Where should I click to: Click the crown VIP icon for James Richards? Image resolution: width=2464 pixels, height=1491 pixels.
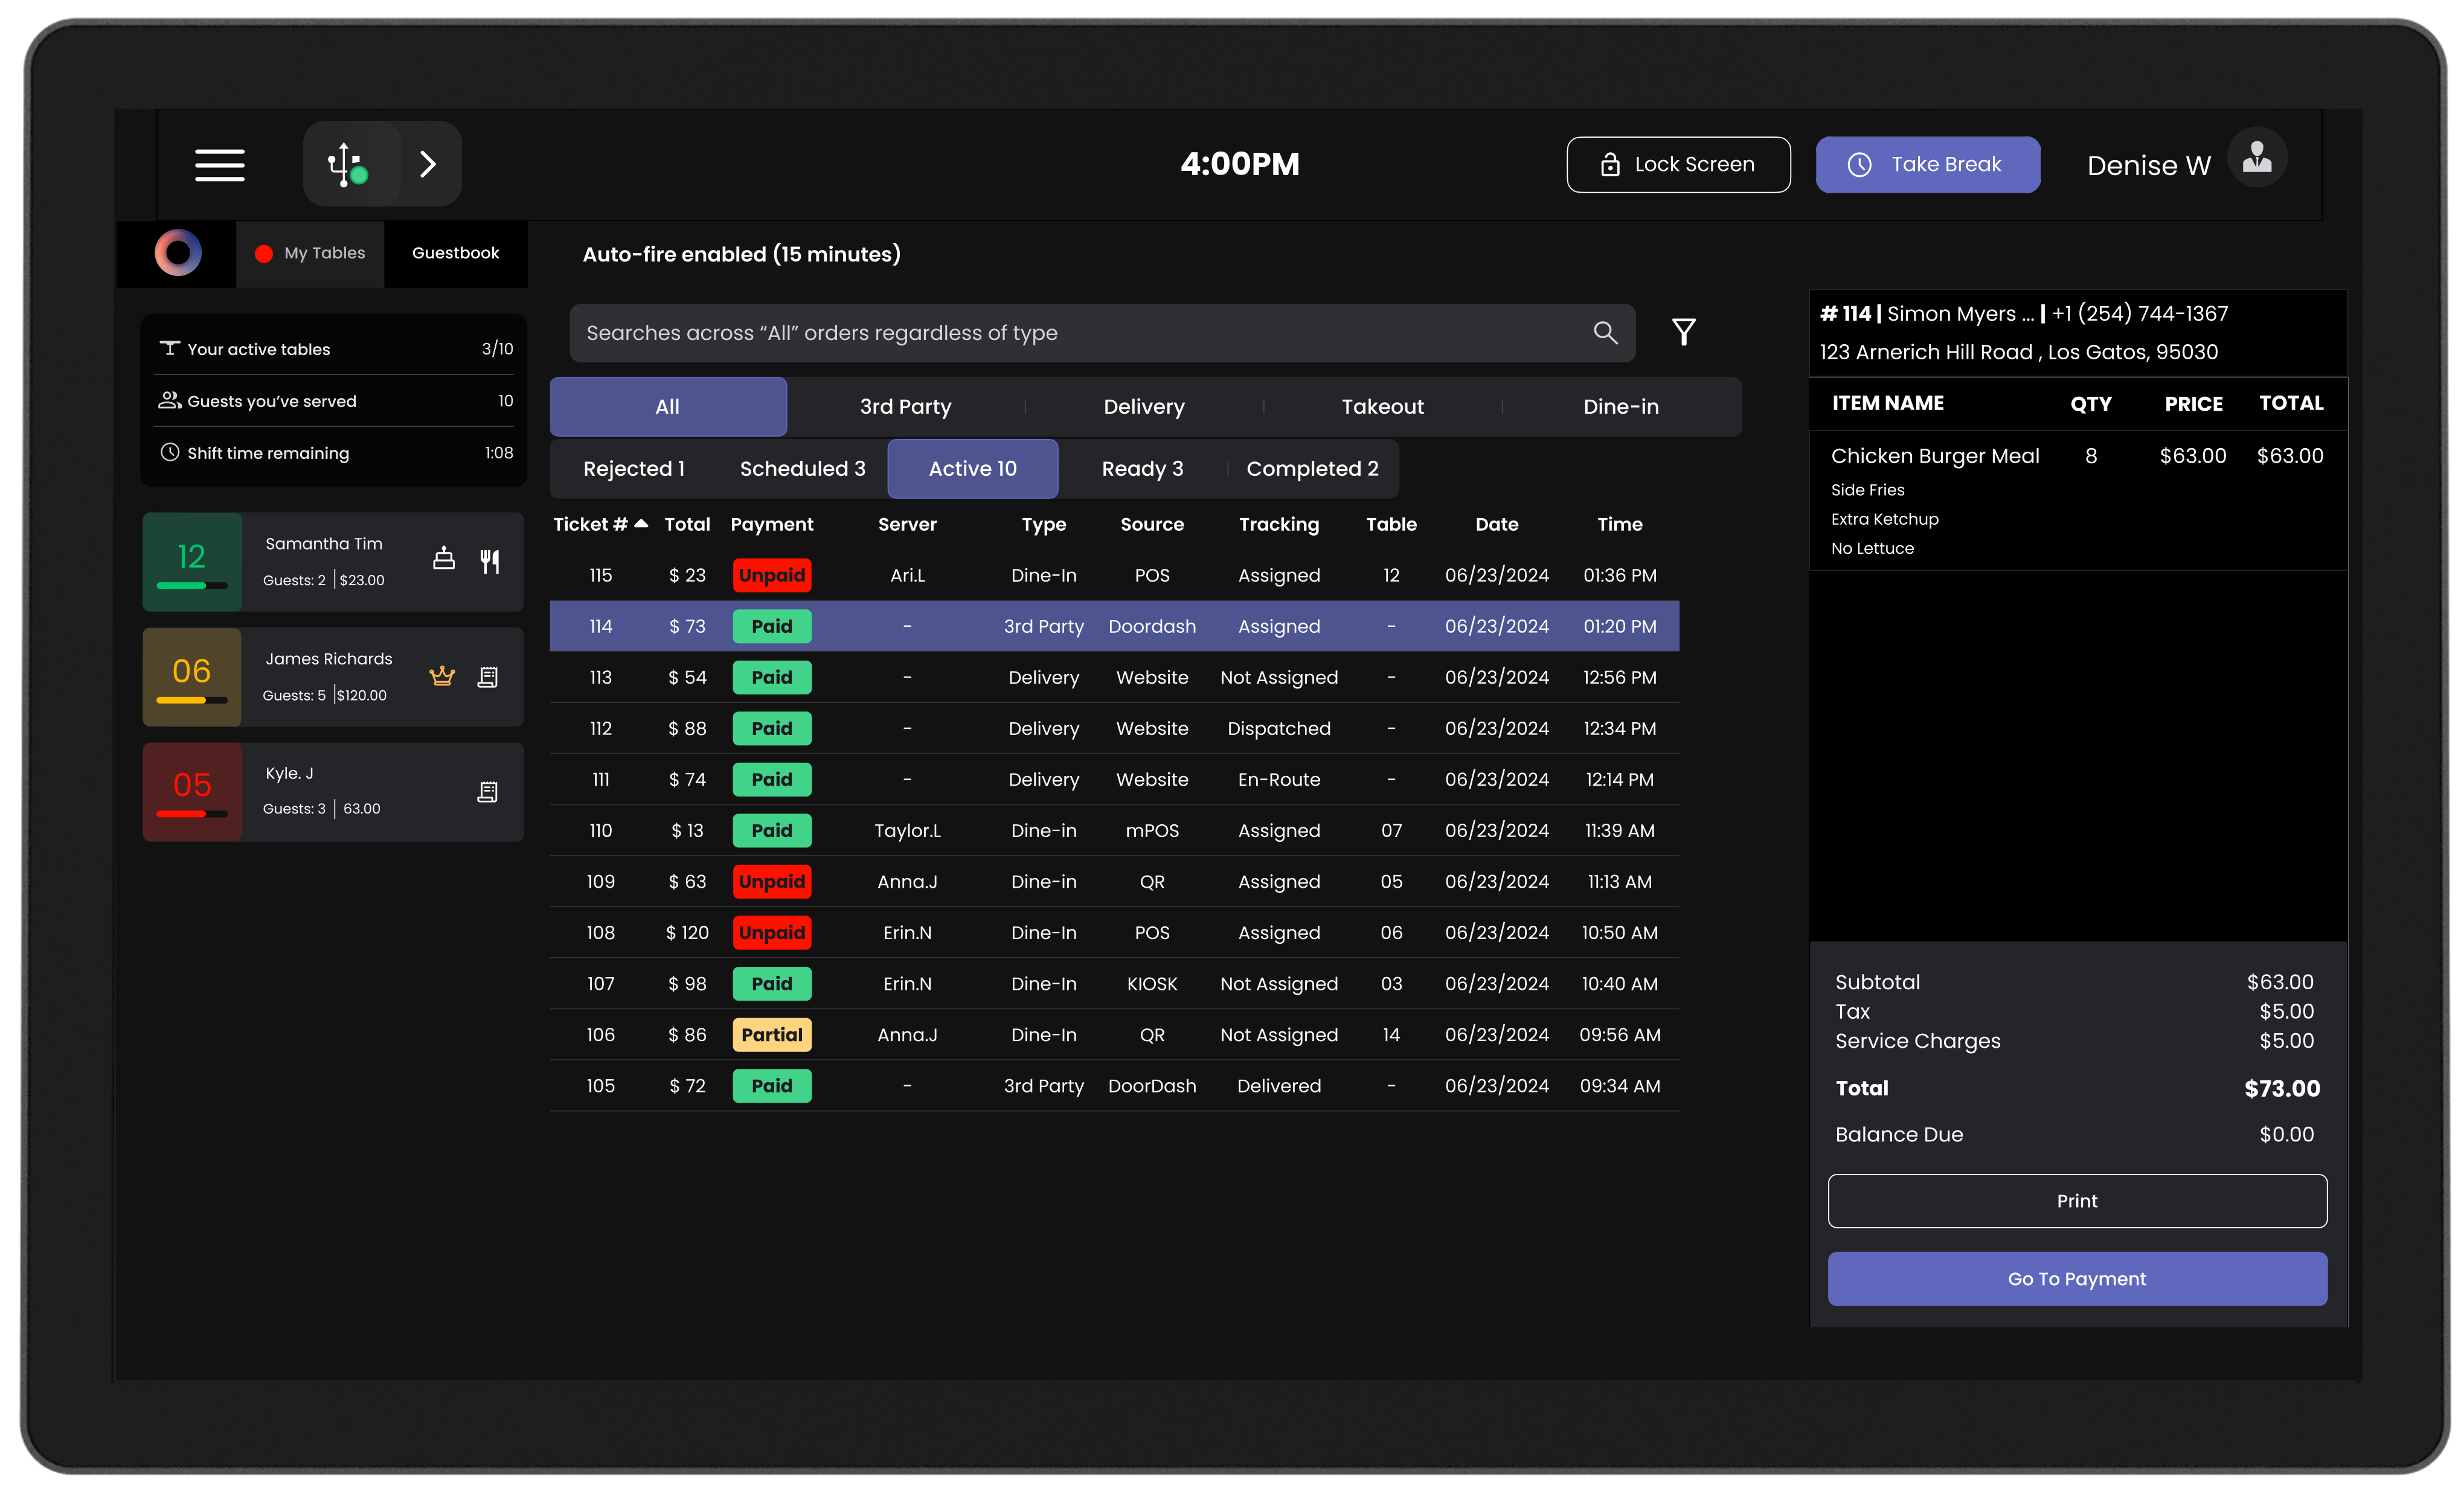click(x=442, y=677)
